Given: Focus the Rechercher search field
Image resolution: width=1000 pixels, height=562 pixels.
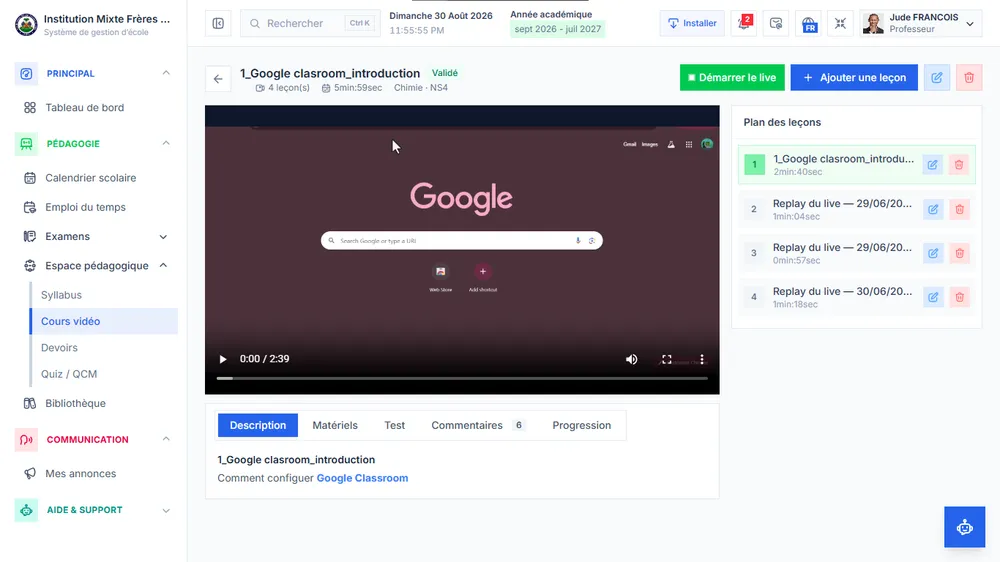Looking at the screenshot, I should coord(311,24).
